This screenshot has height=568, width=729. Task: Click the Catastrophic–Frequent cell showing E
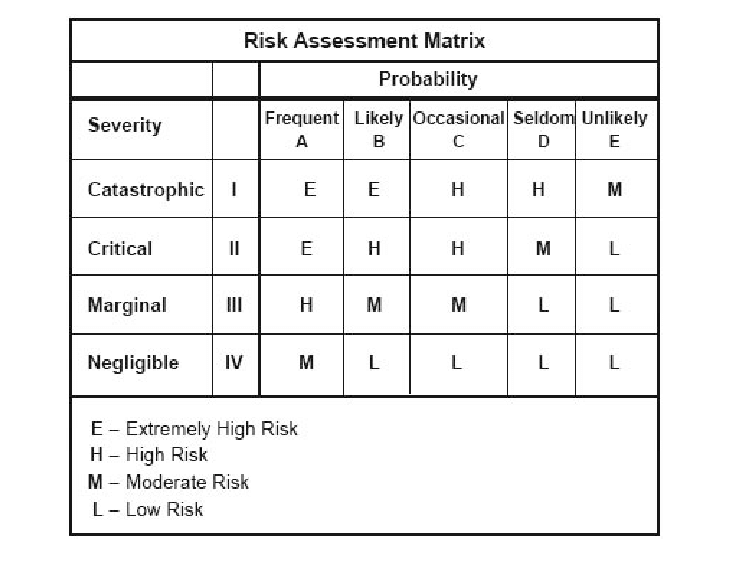pyautogui.click(x=309, y=190)
